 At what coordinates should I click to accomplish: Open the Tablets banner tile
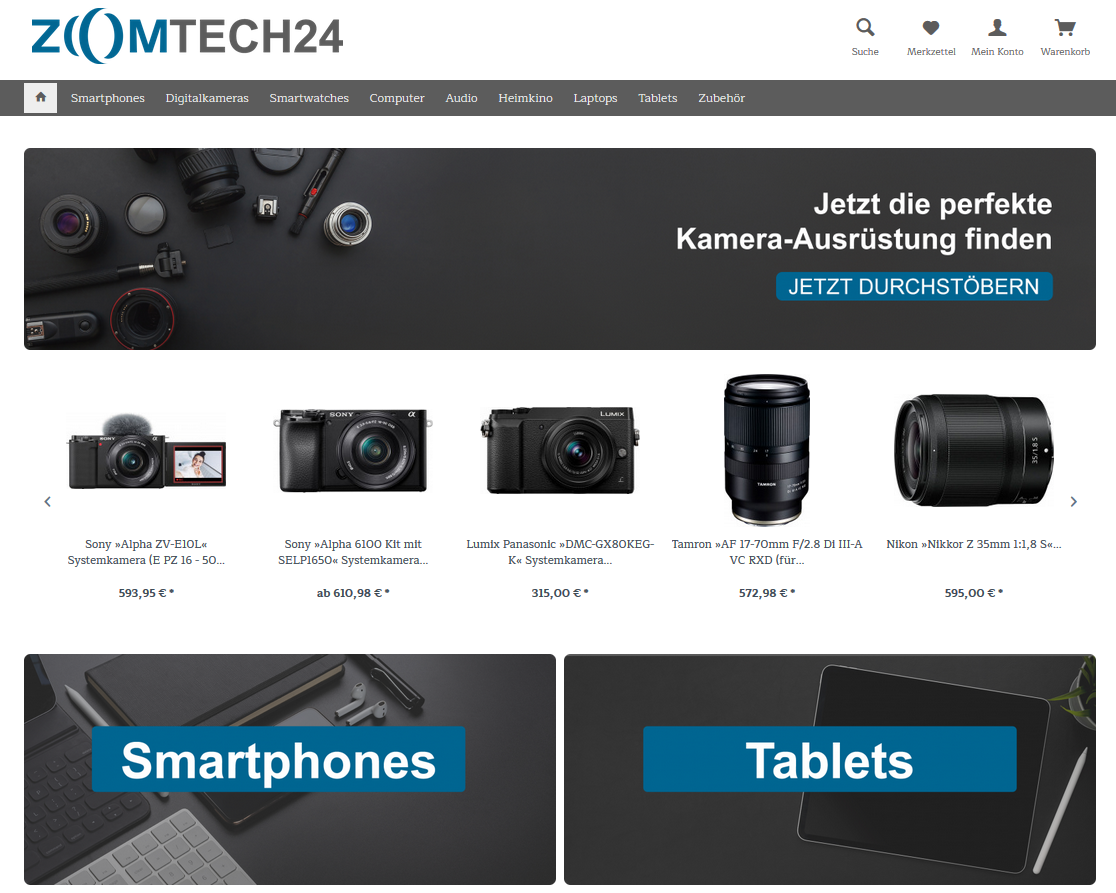point(830,769)
